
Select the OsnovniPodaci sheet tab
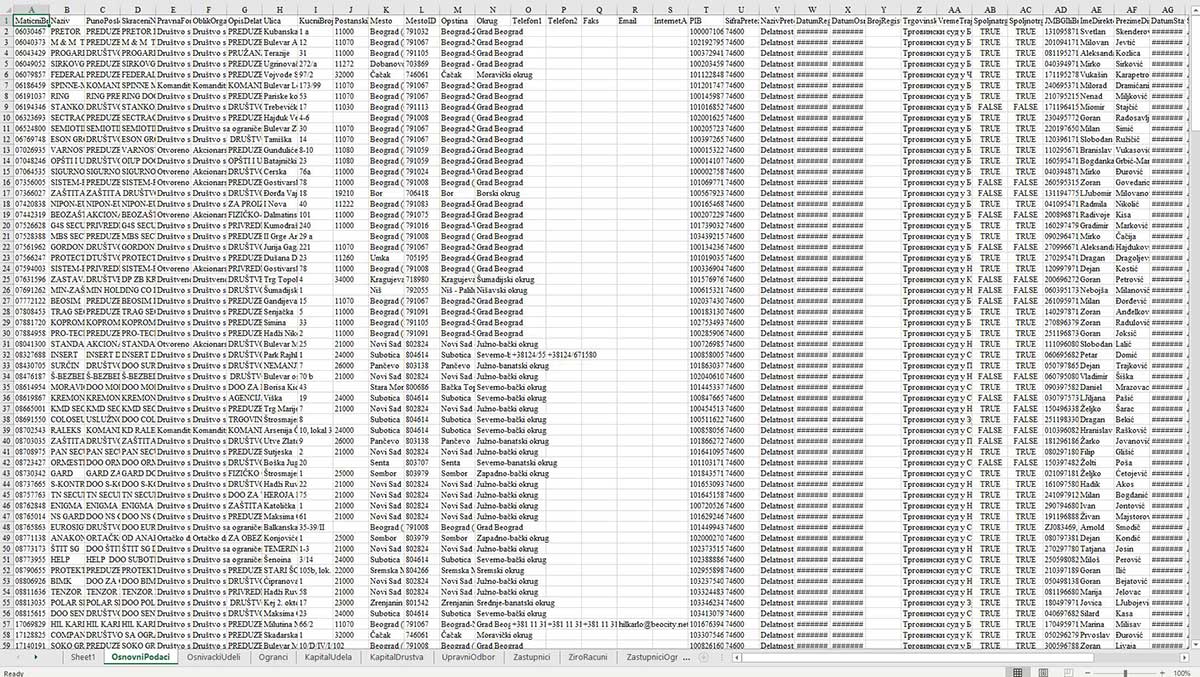tap(141, 657)
